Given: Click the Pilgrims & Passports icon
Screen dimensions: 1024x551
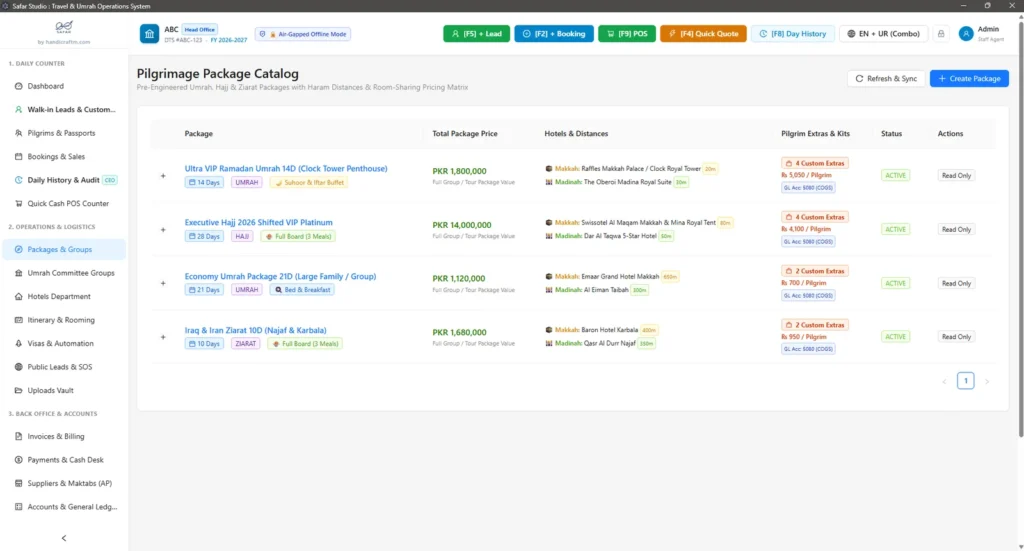Looking at the screenshot, I should pos(18,133).
